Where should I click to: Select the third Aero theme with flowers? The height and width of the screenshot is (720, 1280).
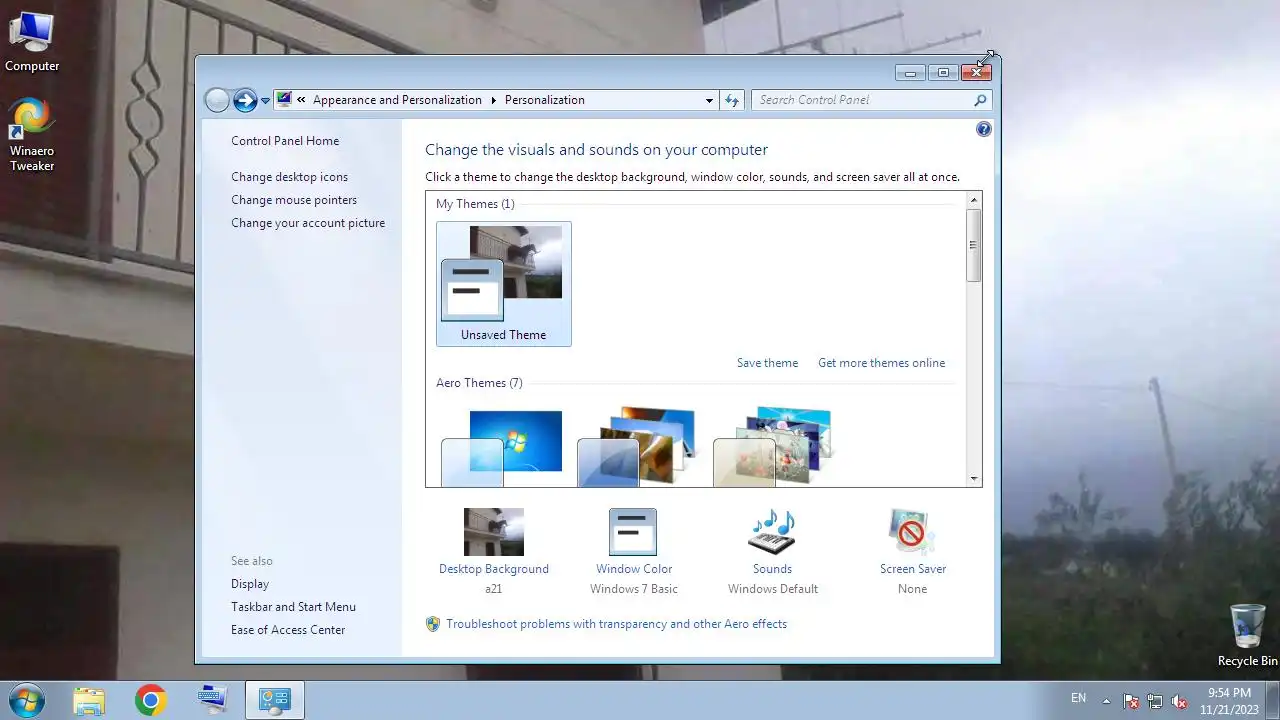click(773, 447)
